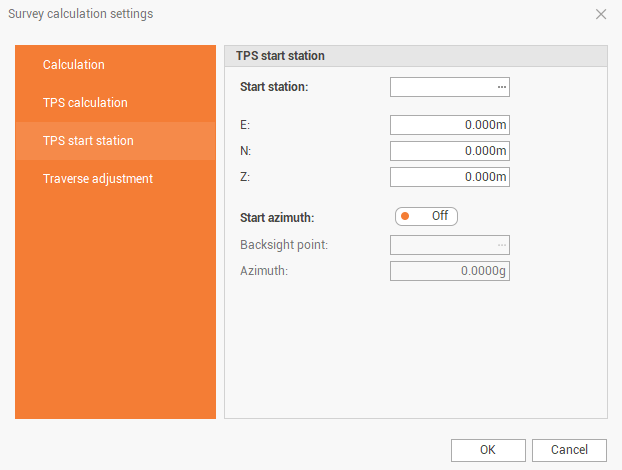Go to the Traverse adjustment section

97,179
